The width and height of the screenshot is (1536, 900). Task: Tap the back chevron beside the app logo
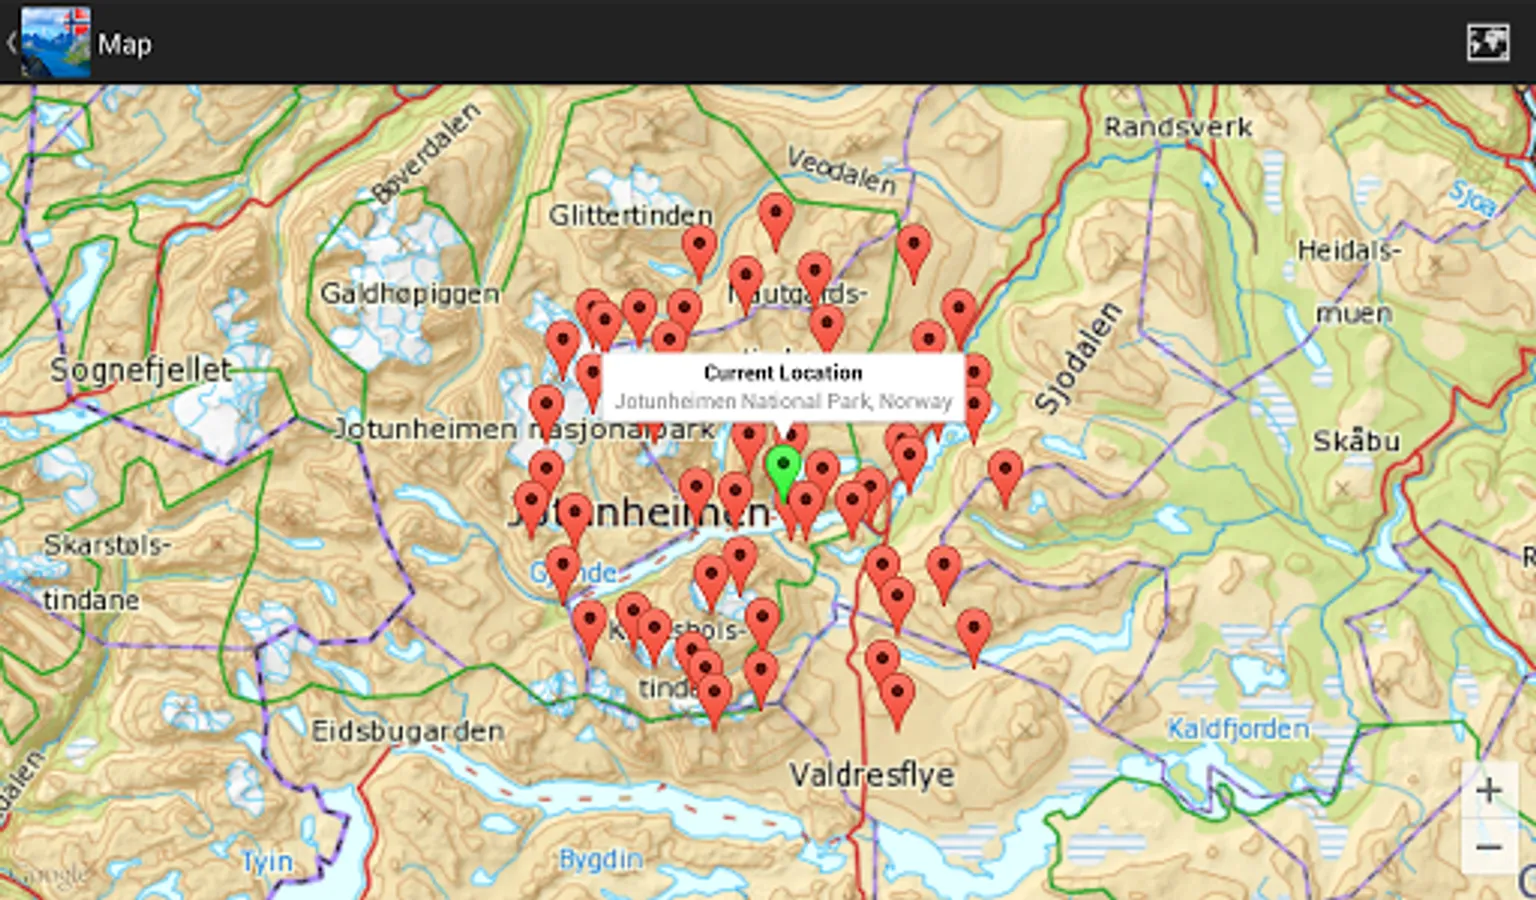[x=10, y=42]
